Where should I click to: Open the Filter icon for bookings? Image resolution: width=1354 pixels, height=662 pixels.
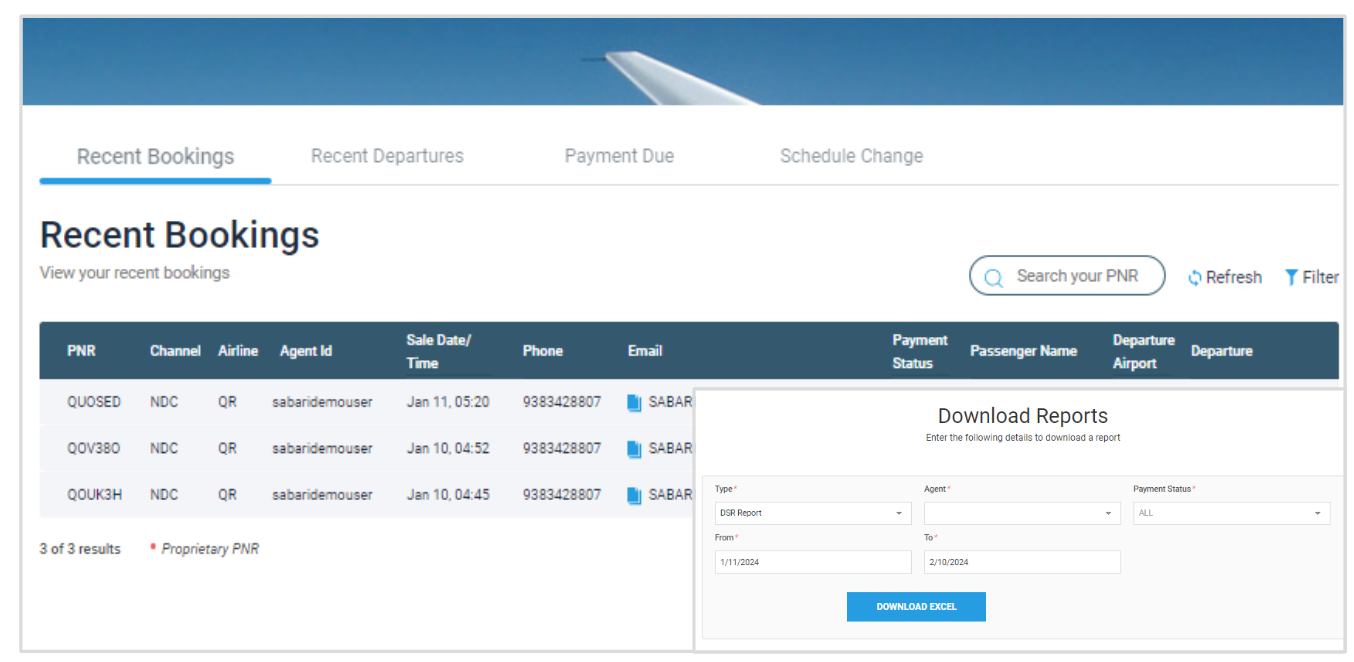pyautogui.click(x=1292, y=277)
